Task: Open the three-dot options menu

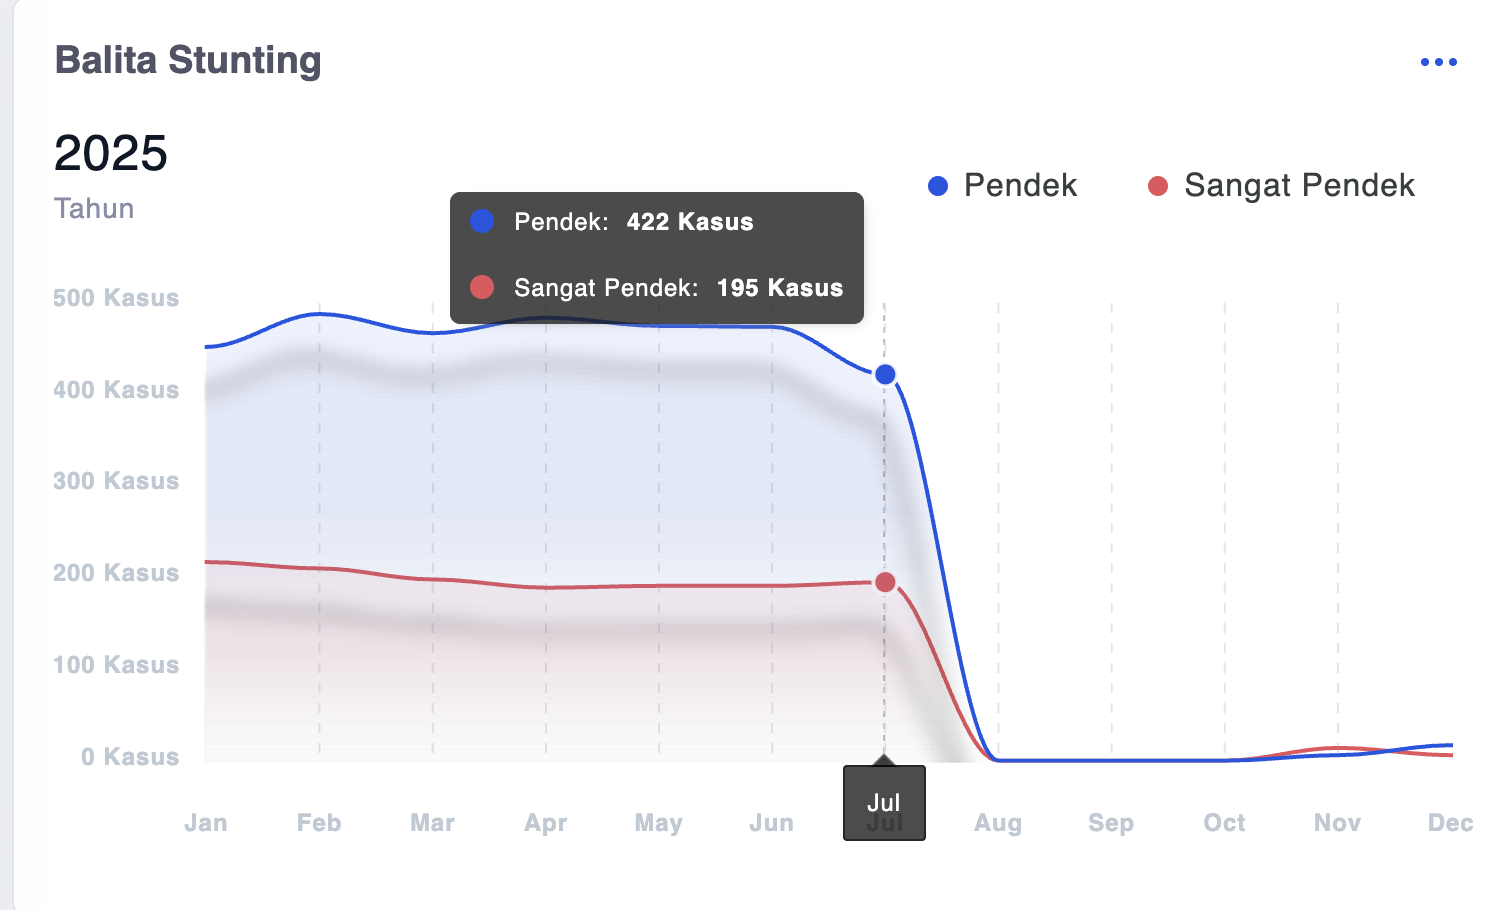Action: click(1438, 62)
